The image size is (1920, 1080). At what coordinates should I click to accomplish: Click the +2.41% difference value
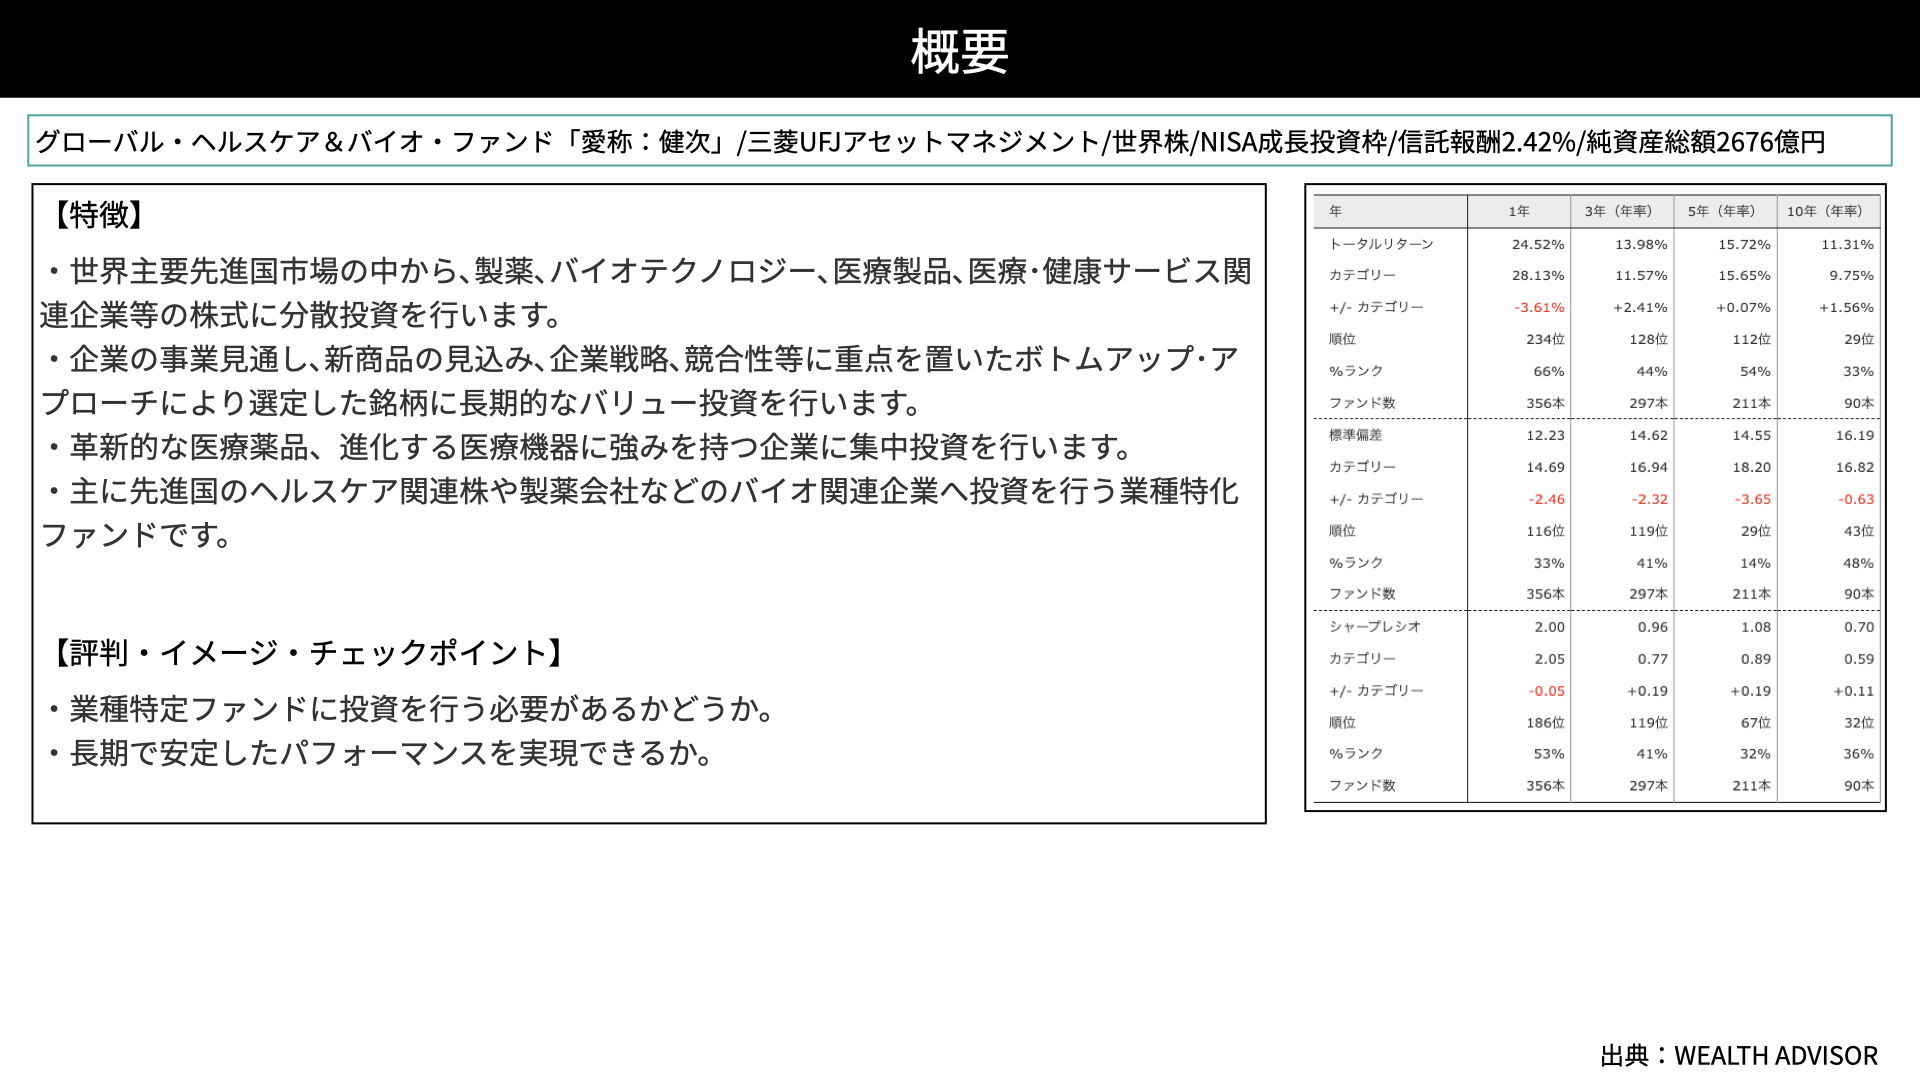[x=1640, y=307]
